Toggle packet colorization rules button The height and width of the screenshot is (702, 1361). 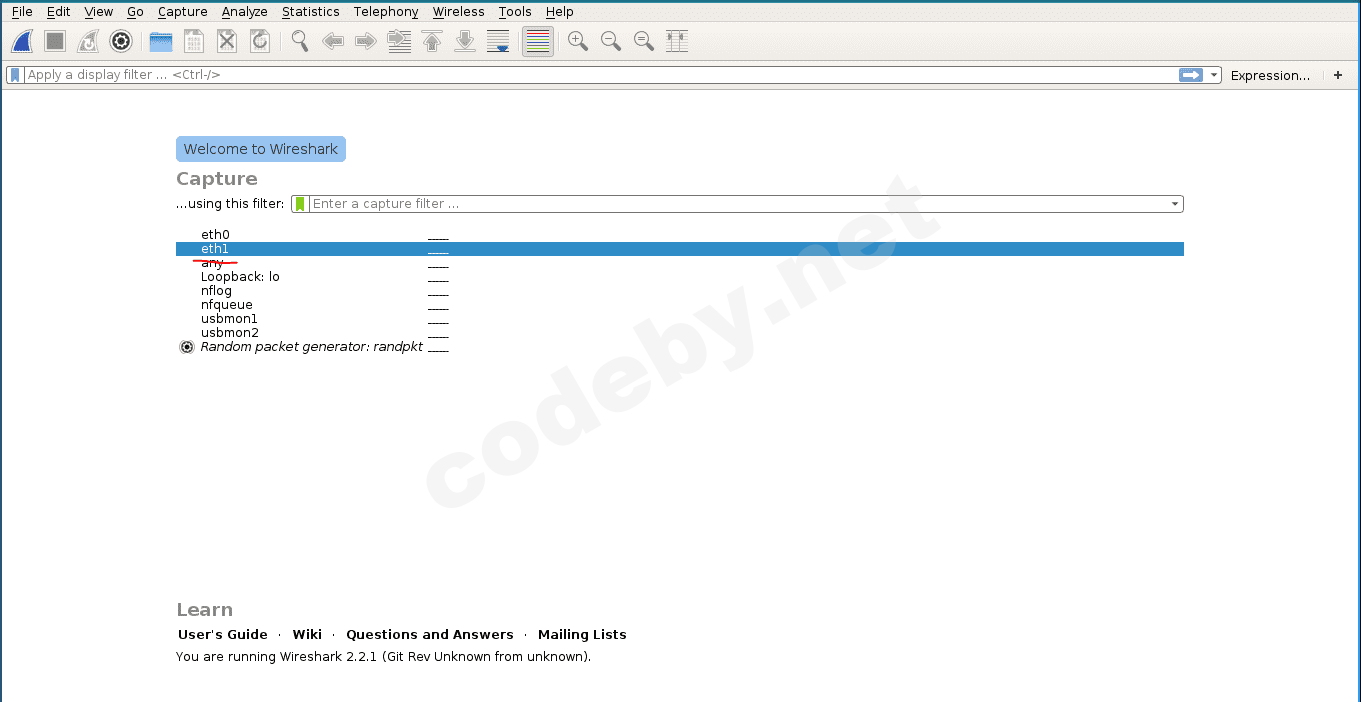538,41
